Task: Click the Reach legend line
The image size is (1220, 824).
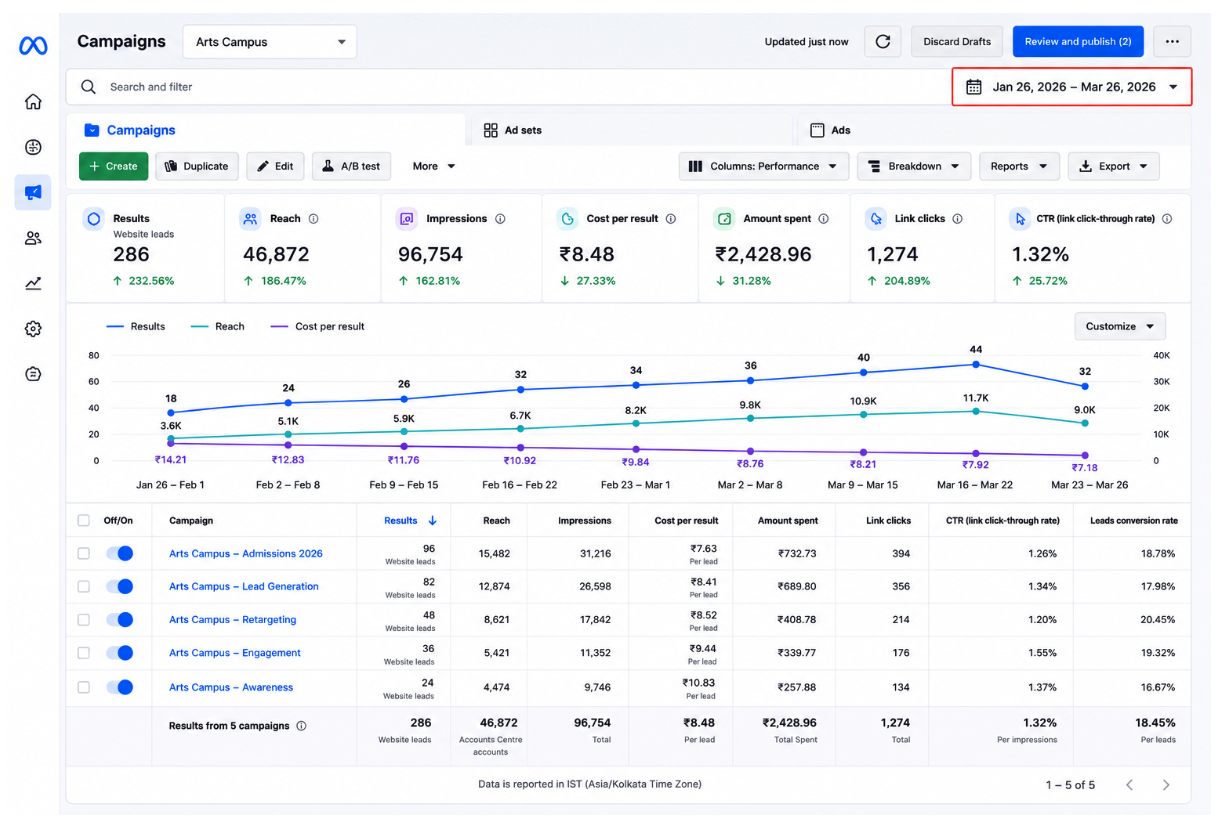Action: click(199, 326)
